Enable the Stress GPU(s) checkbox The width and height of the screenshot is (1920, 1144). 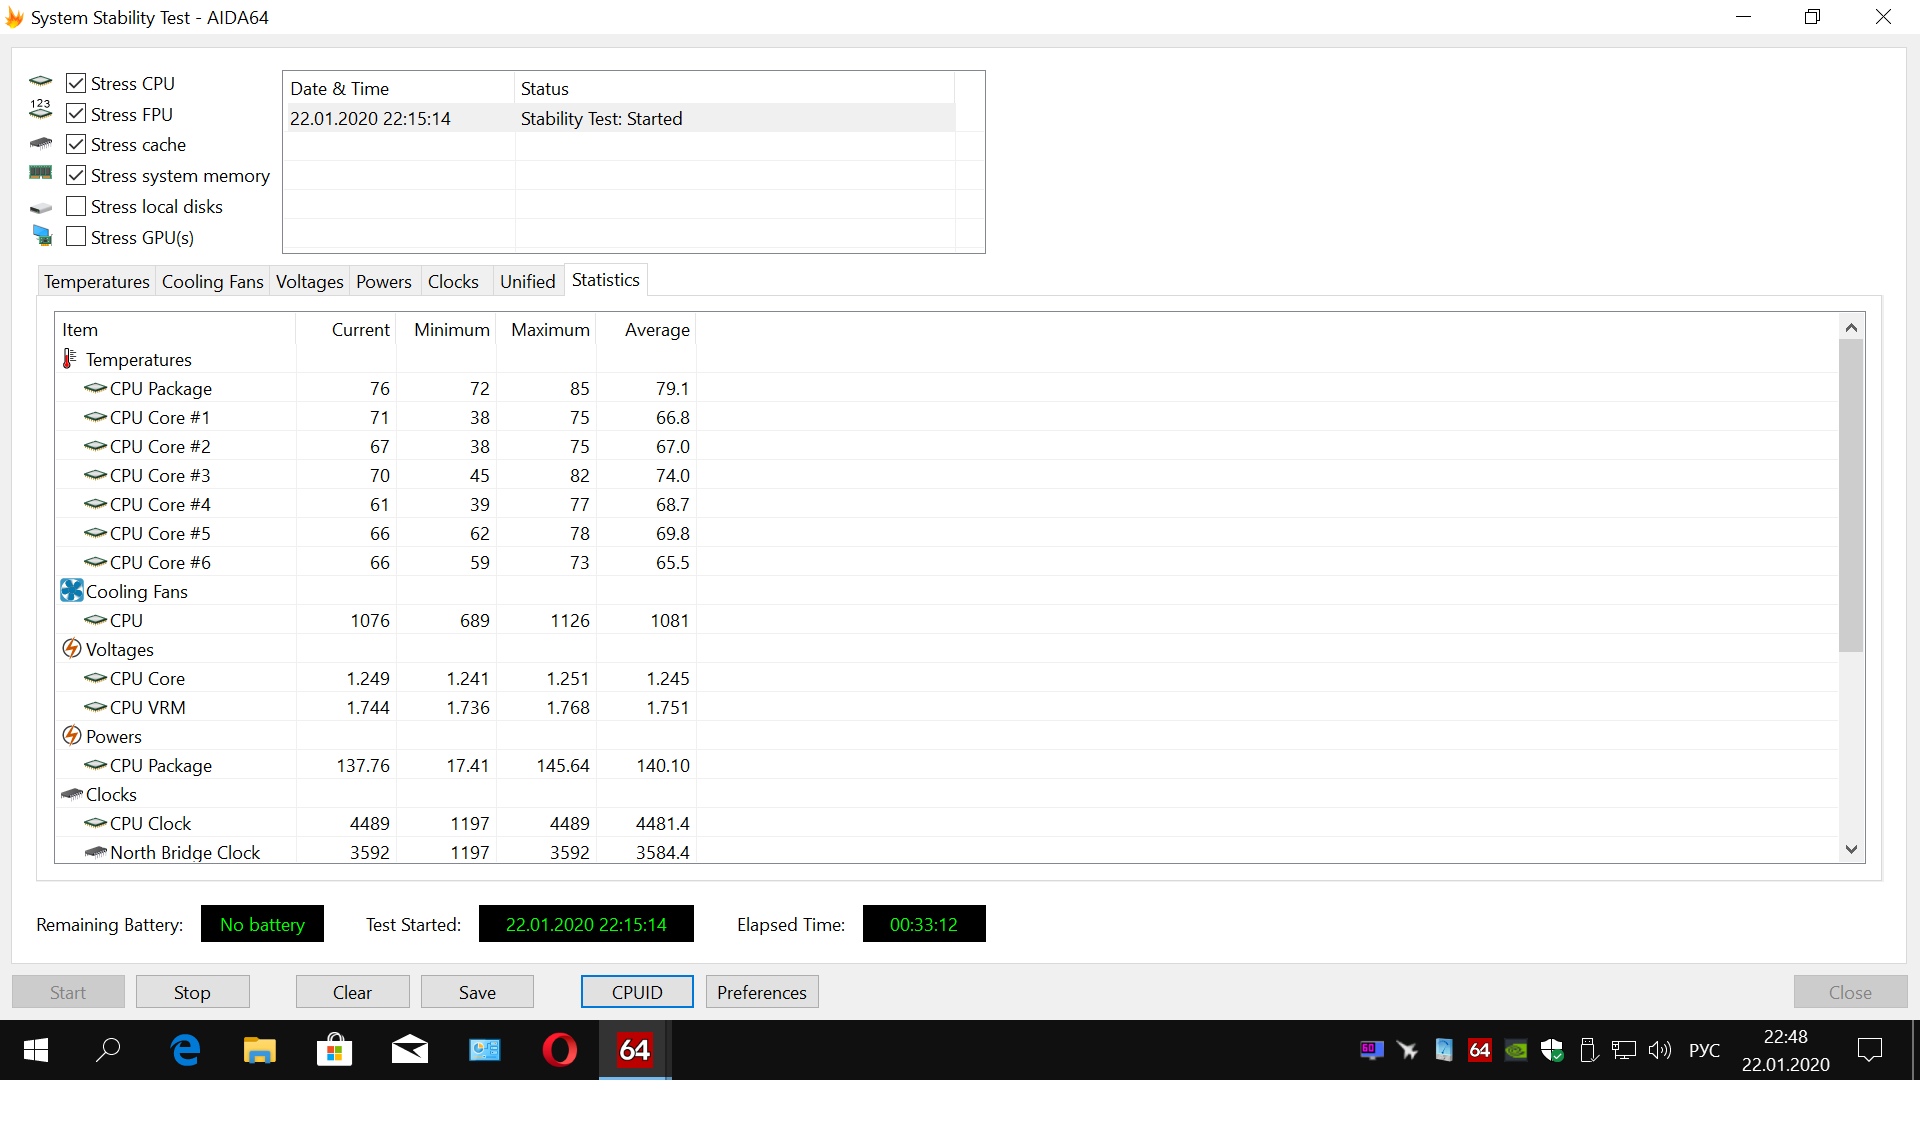coord(76,237)
